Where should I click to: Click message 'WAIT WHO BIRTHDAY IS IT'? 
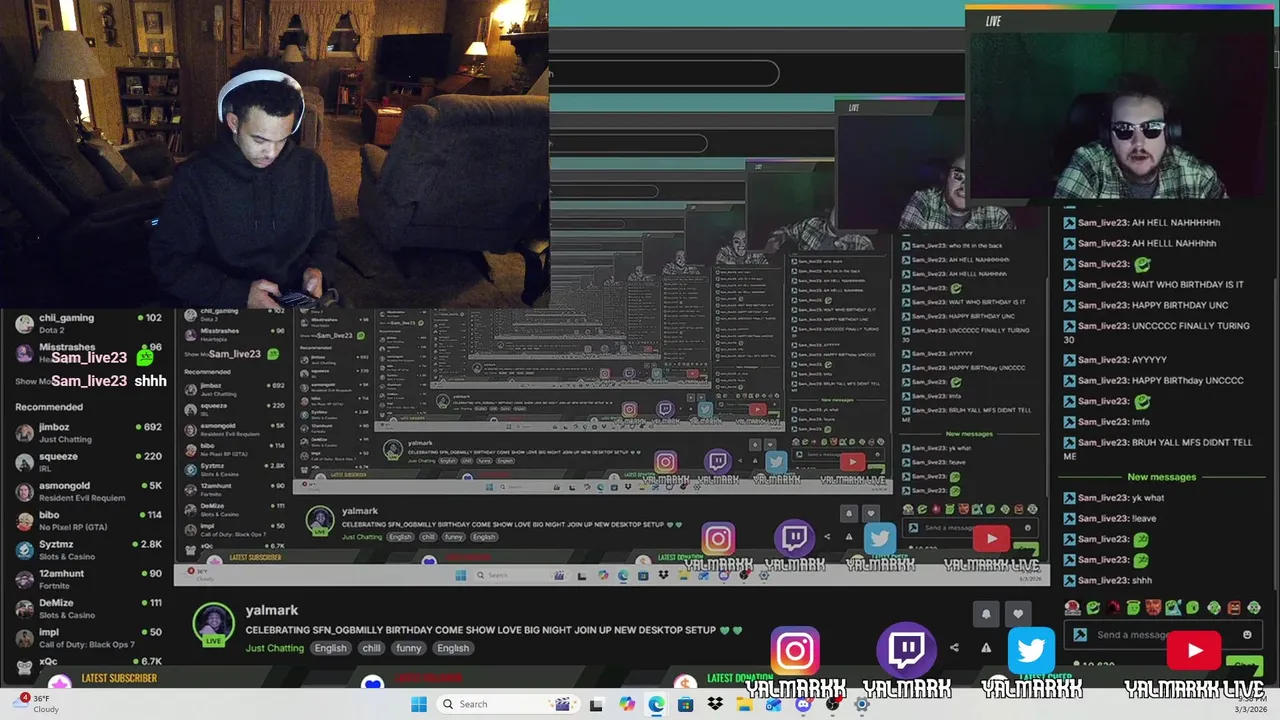coord(1154,284)
